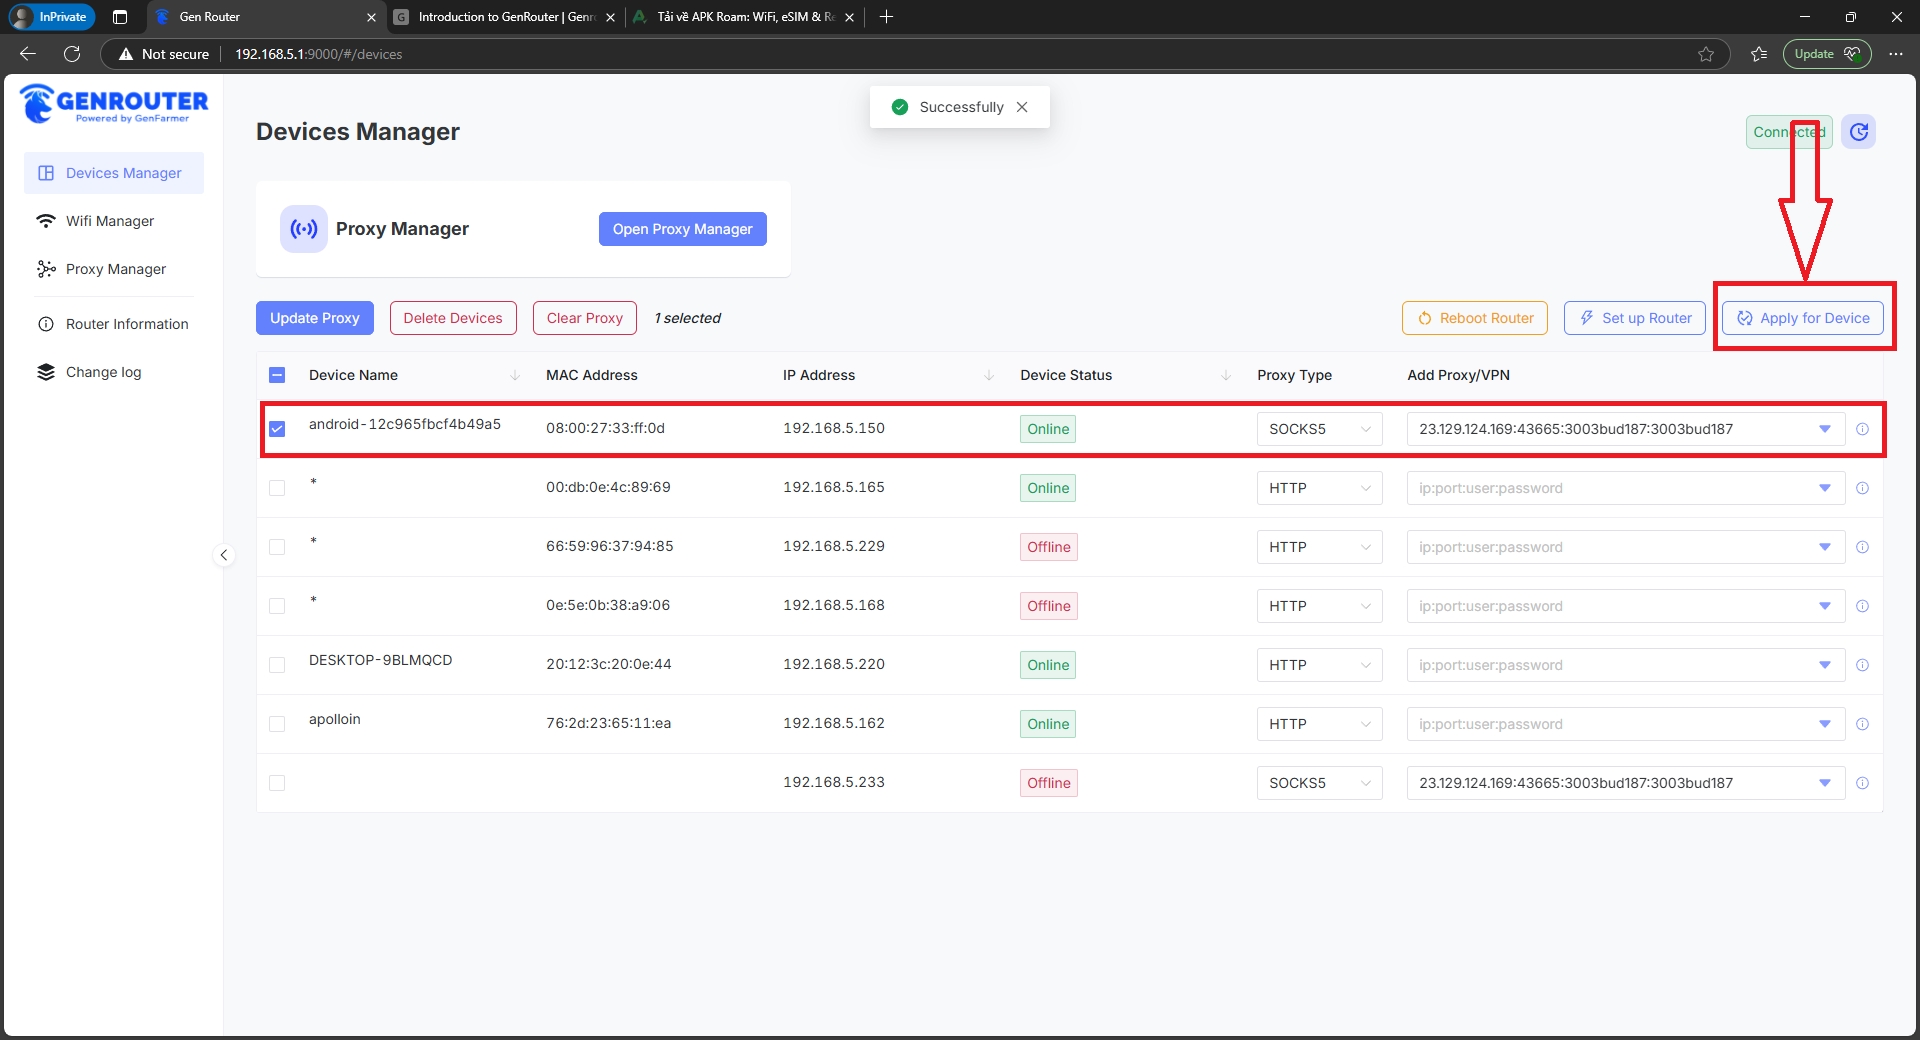The image size is (1920, 1040).
Task: Open SOCKS5 proxy type dropdown for android device
Action: (1318, 429)
